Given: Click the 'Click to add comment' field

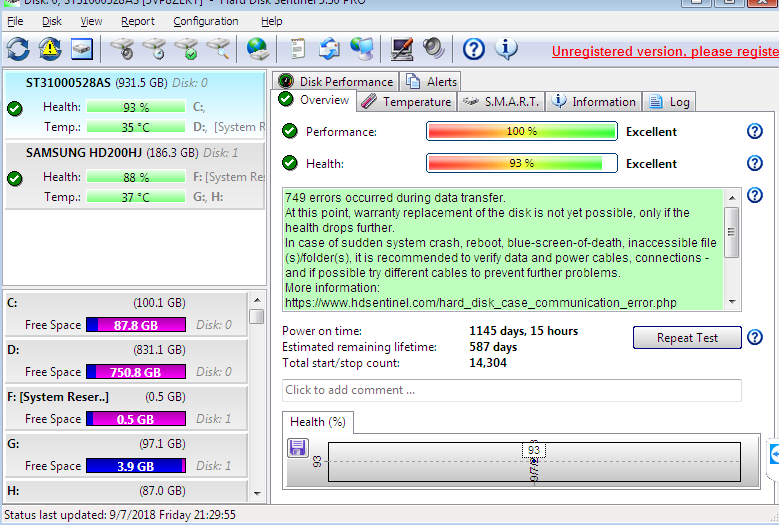Looking at the screenshot, I should [x=511, y=390].
